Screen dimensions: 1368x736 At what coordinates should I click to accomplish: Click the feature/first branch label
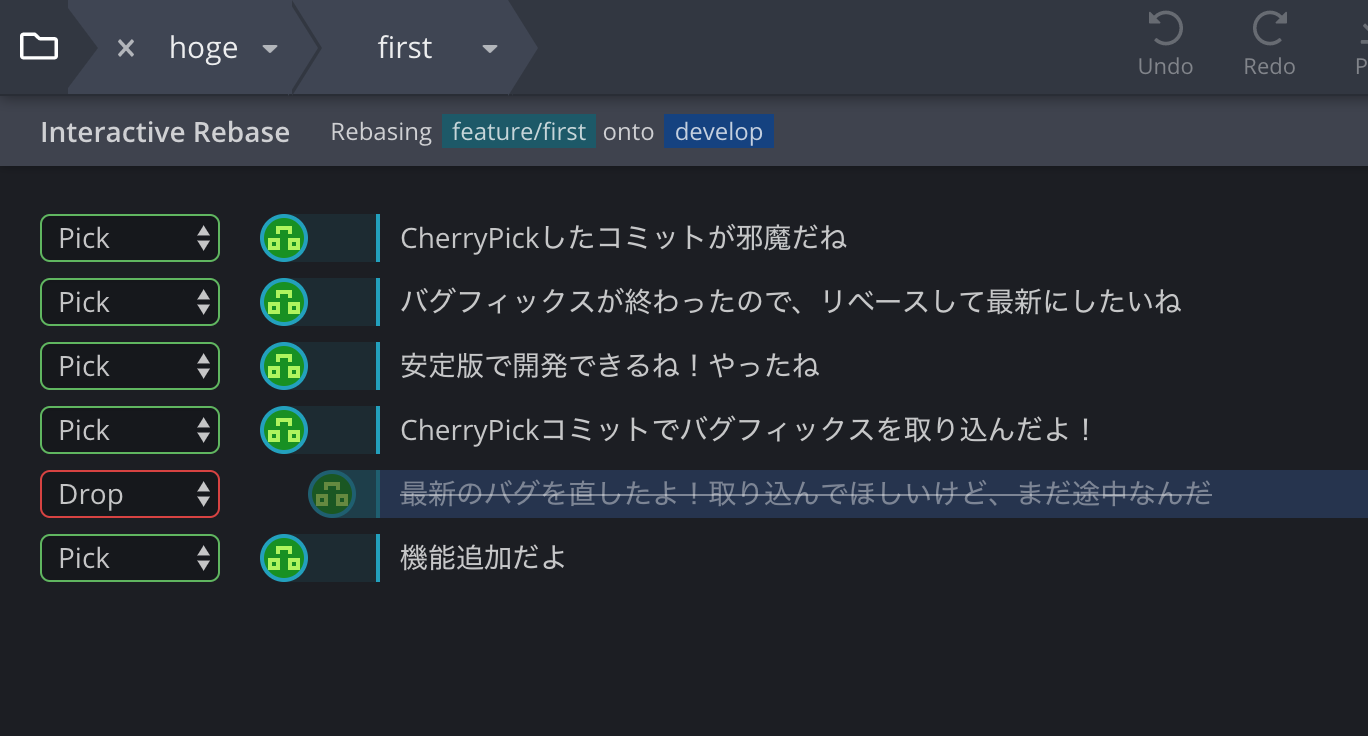tap(519, 132)
